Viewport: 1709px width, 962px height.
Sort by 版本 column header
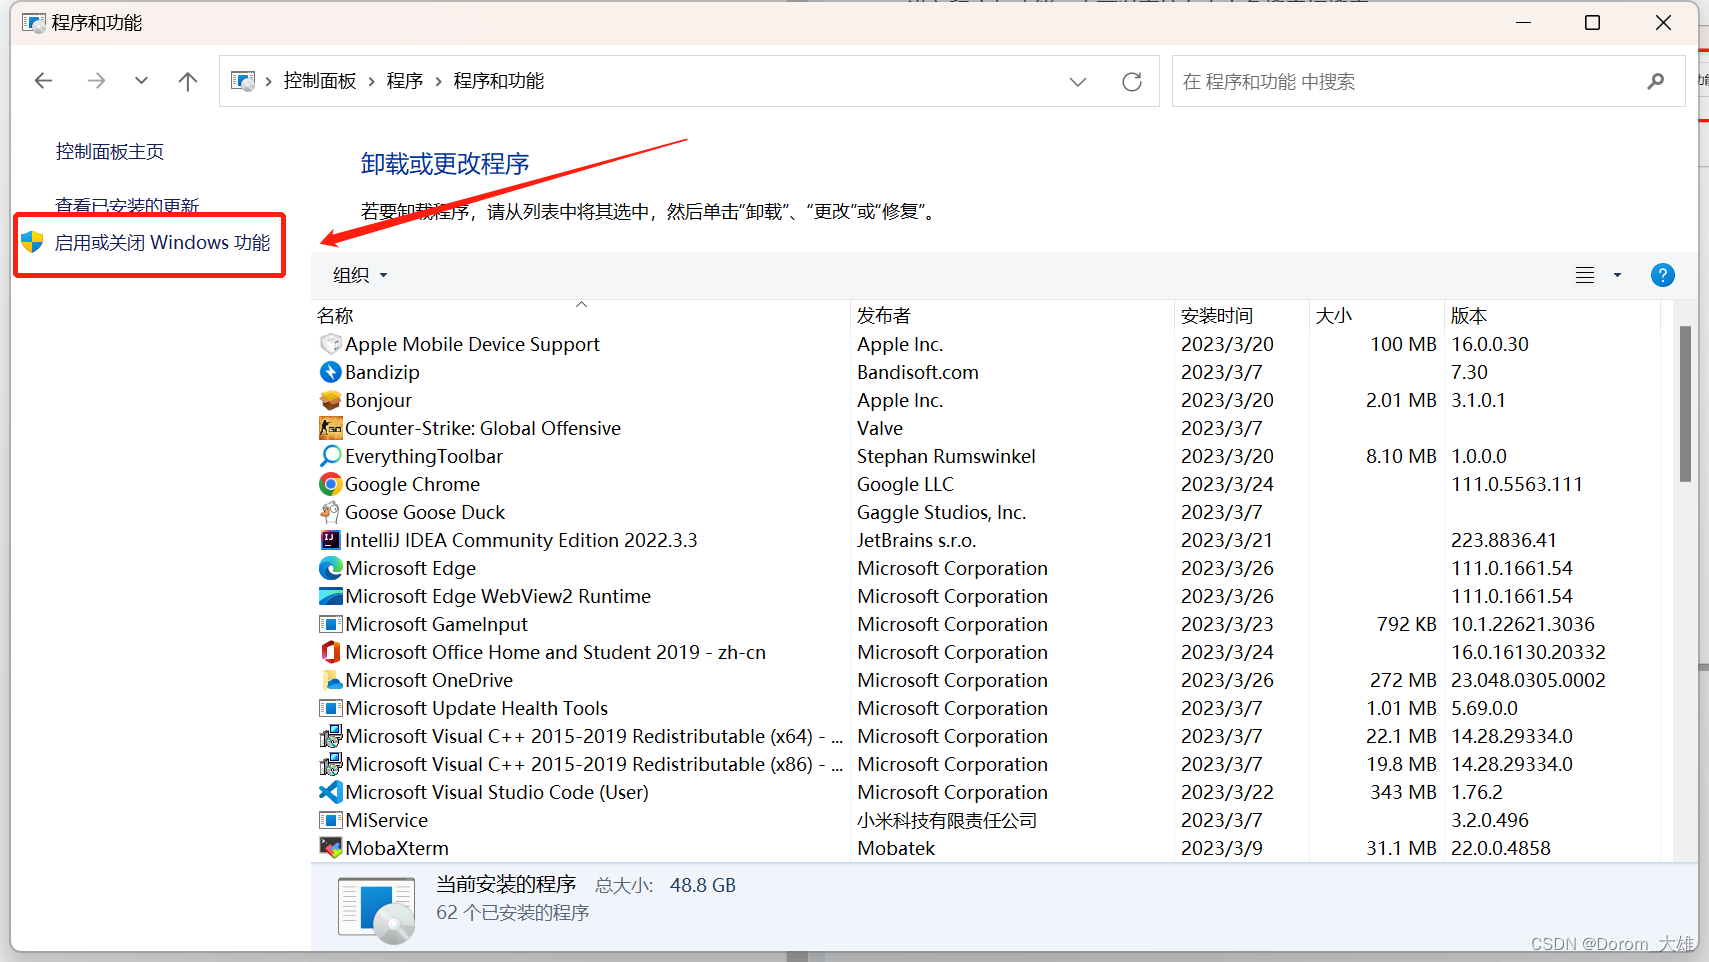tap(1469, 316)
